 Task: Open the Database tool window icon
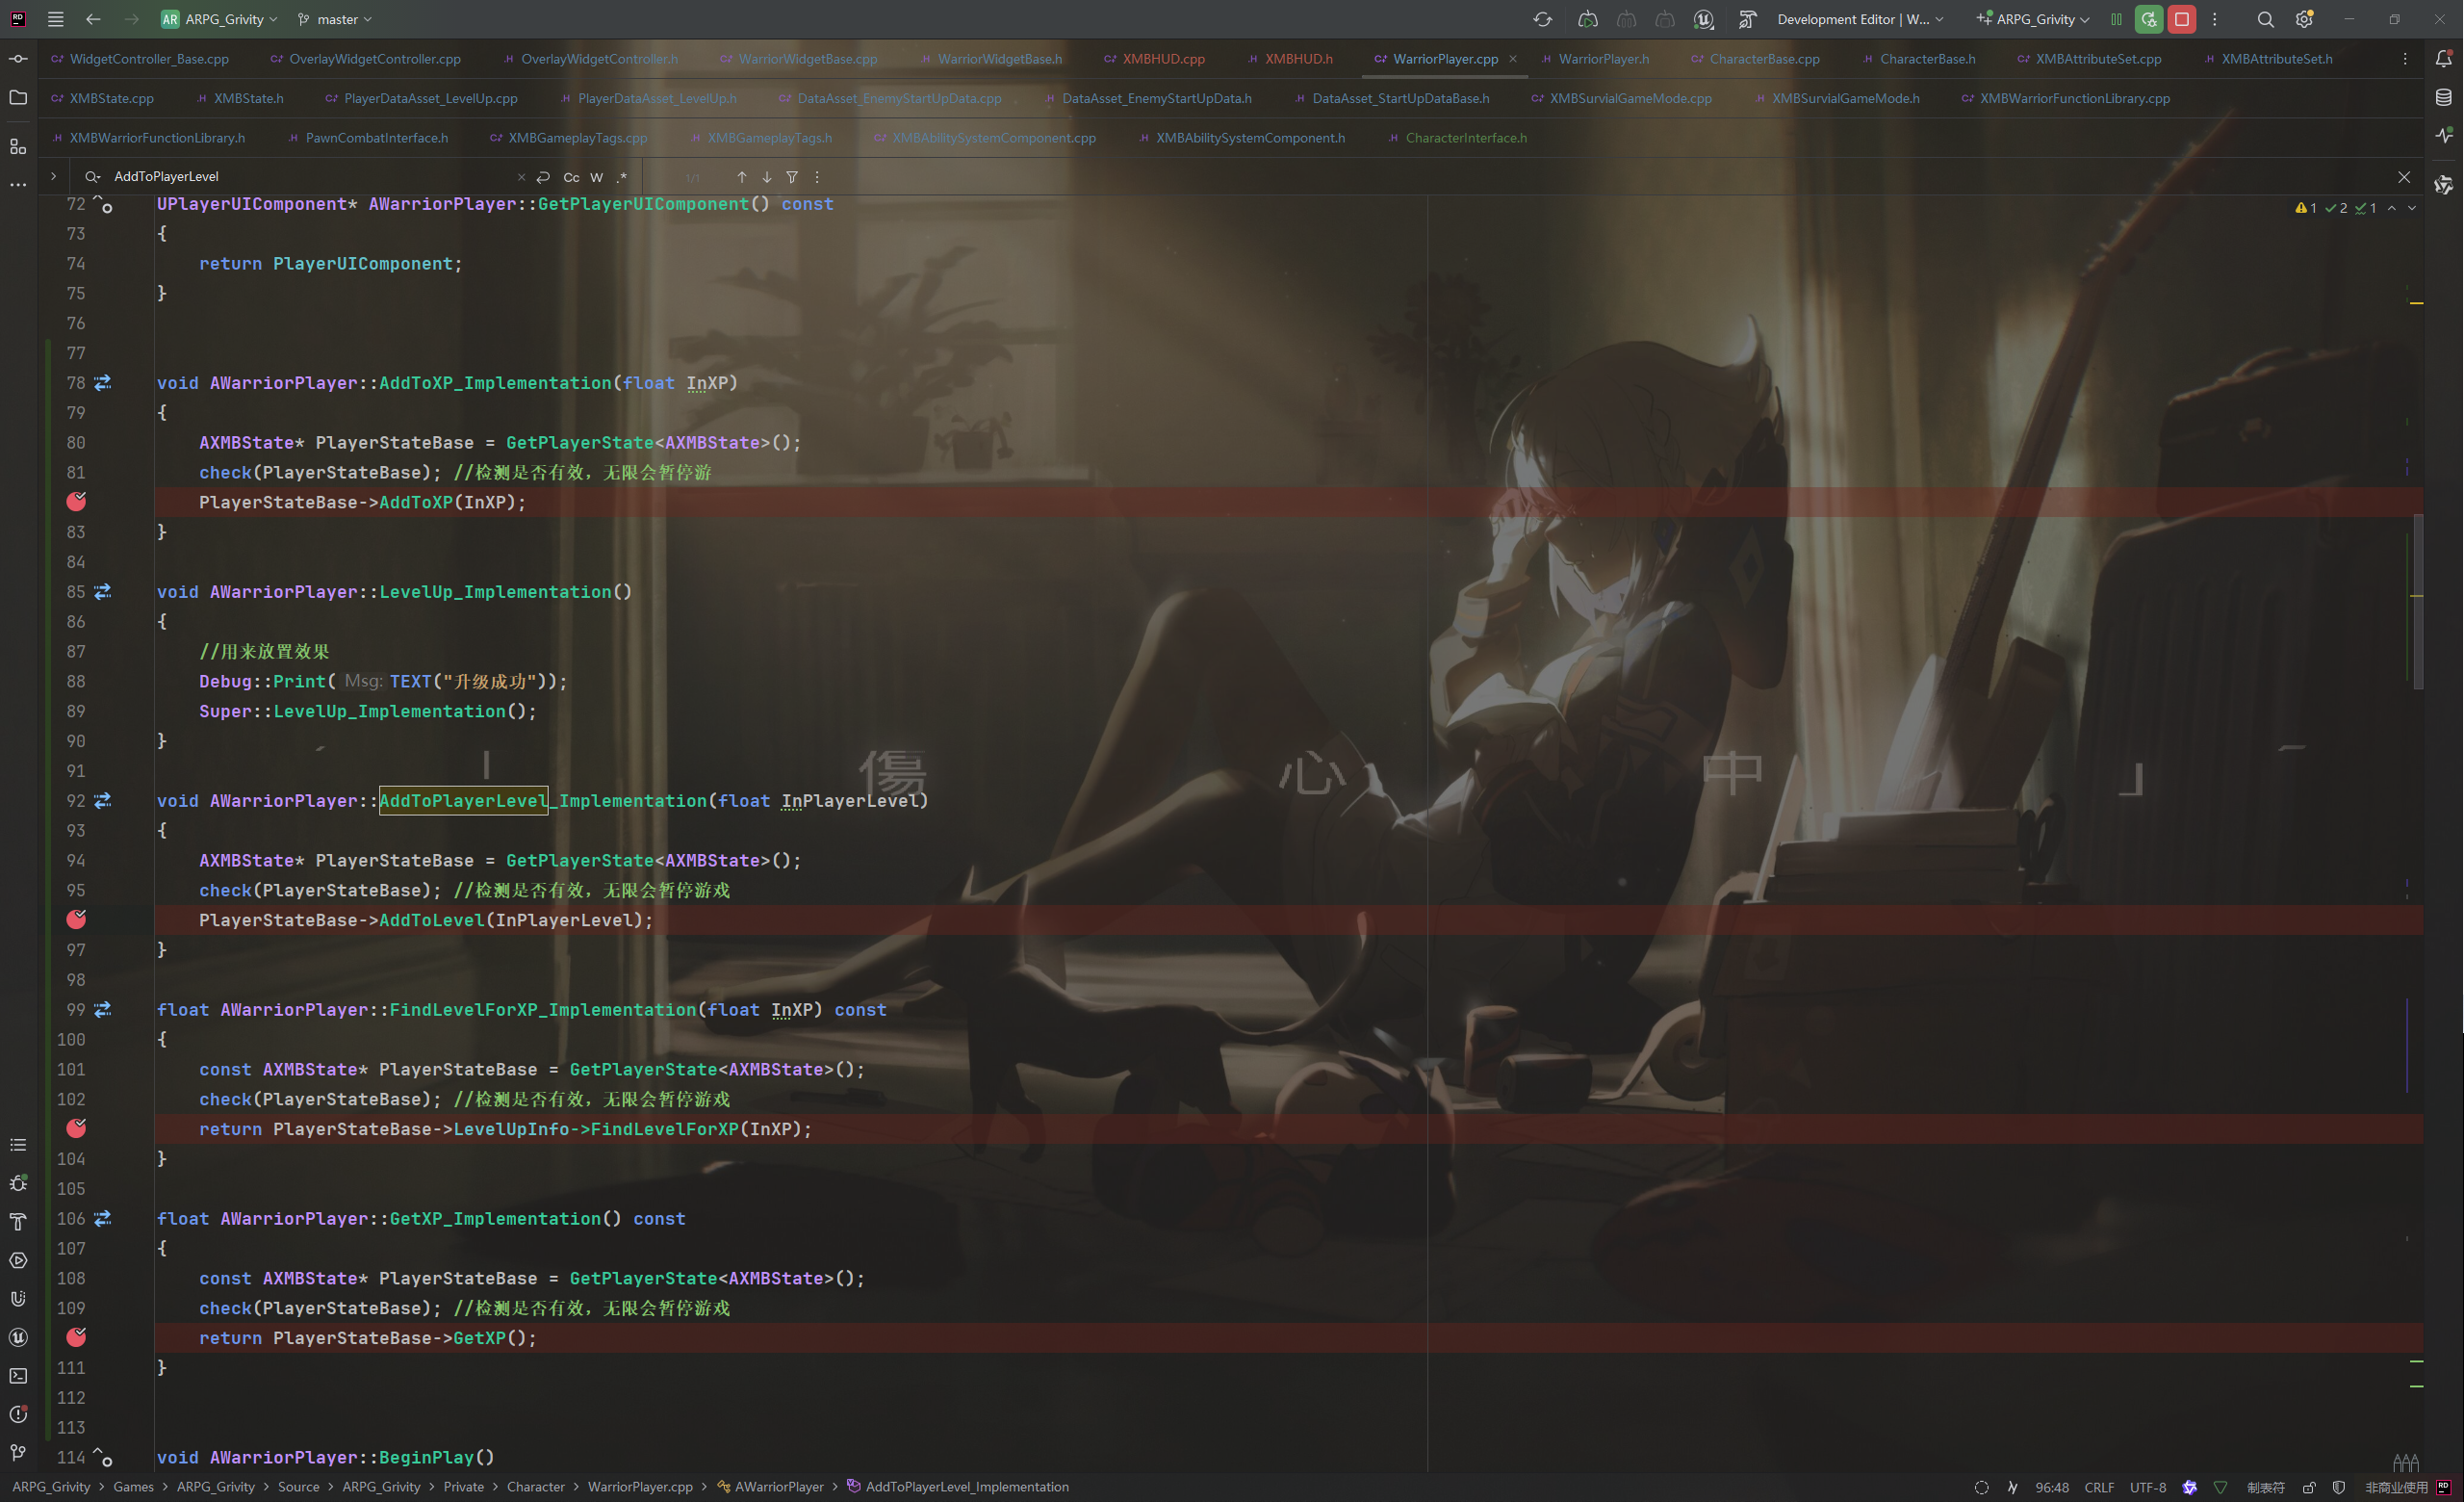pyautogui.click(x=2443, y=98)
